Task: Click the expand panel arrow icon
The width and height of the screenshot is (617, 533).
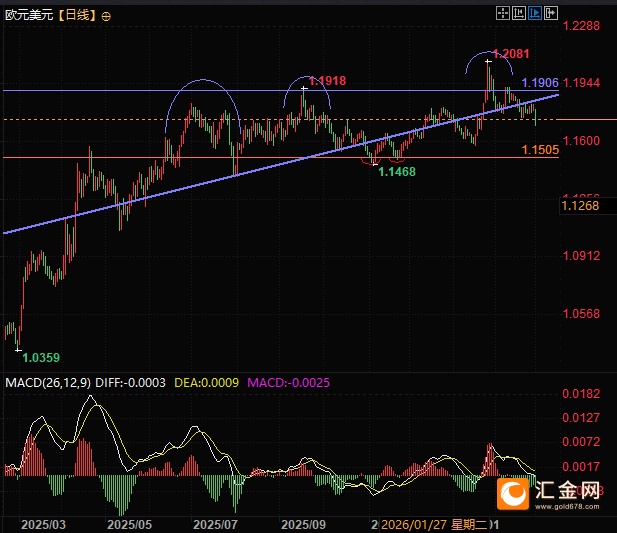Action: tap(551, 13)
